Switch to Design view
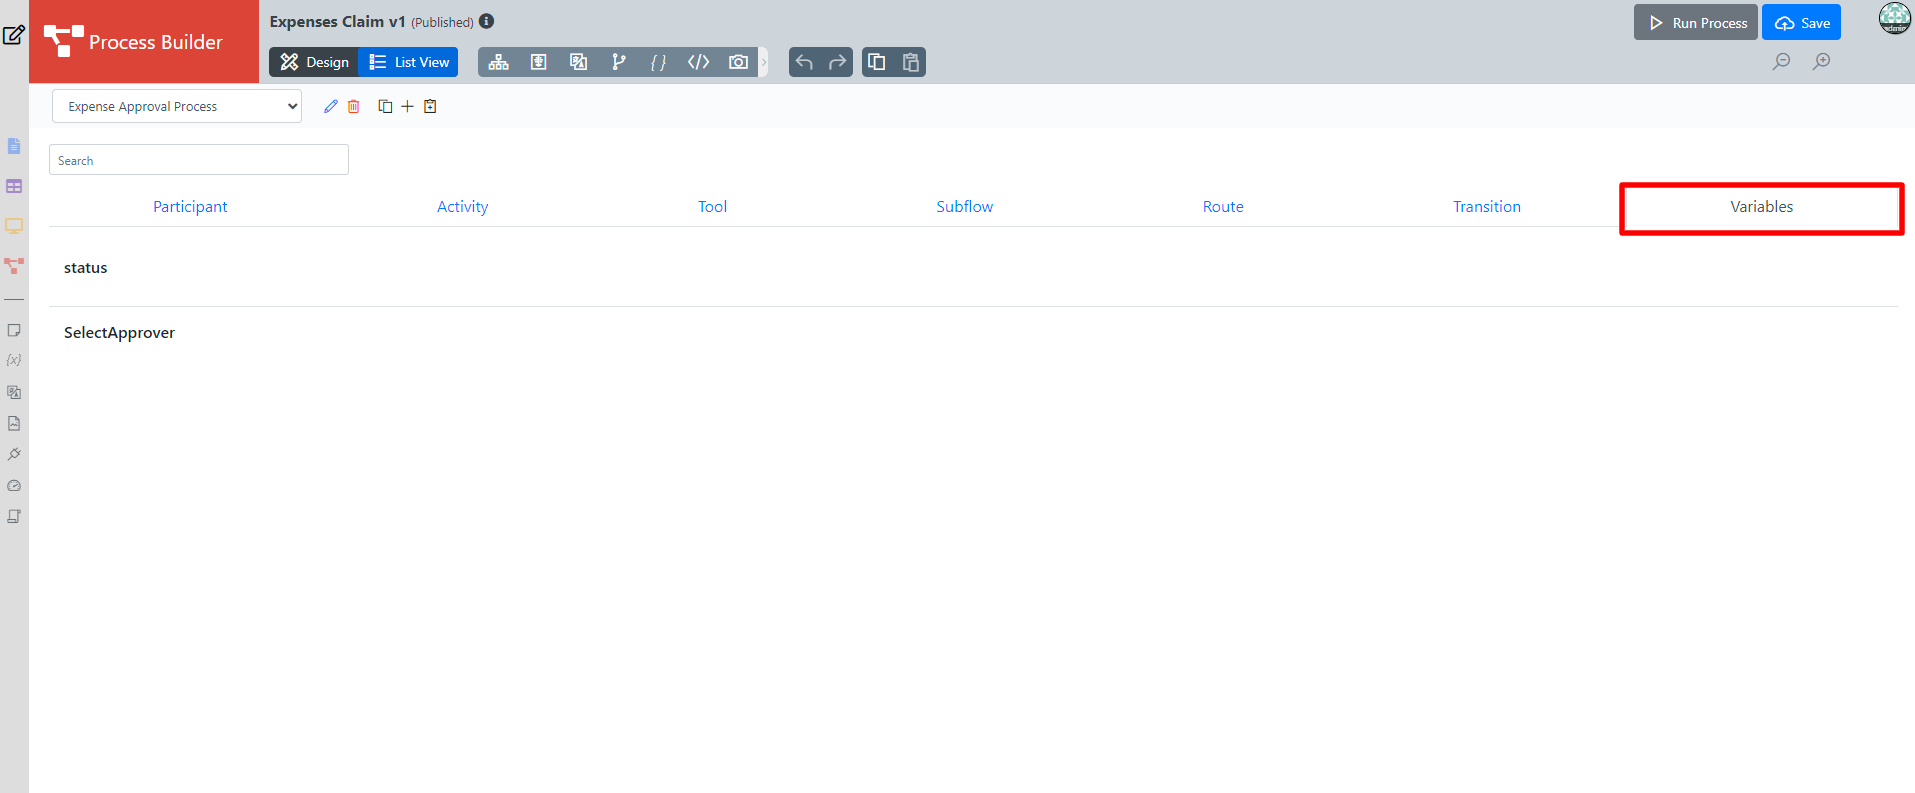1915x793 pixels. [314, 62]
